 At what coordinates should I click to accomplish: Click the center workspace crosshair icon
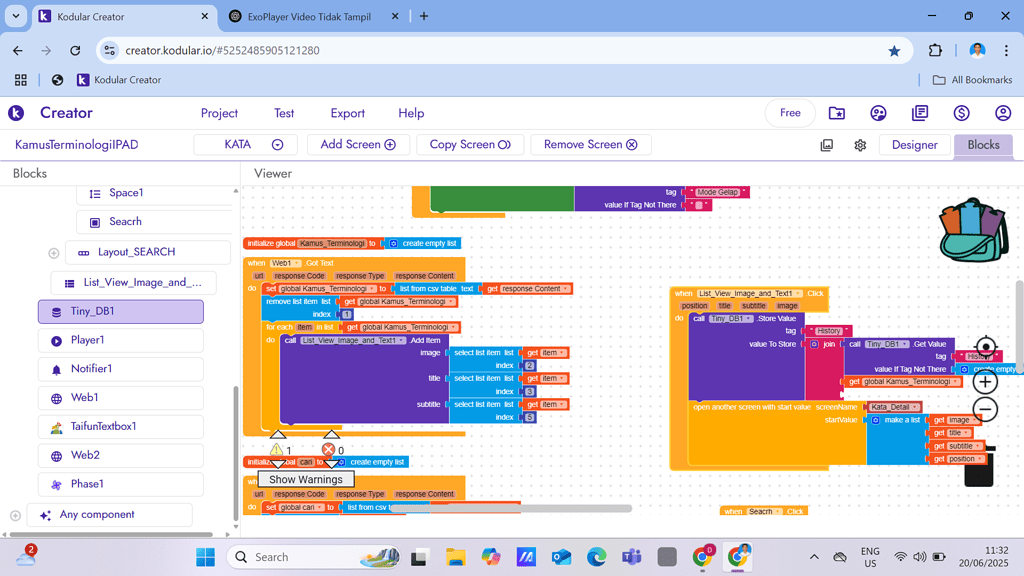click(985, 348)
